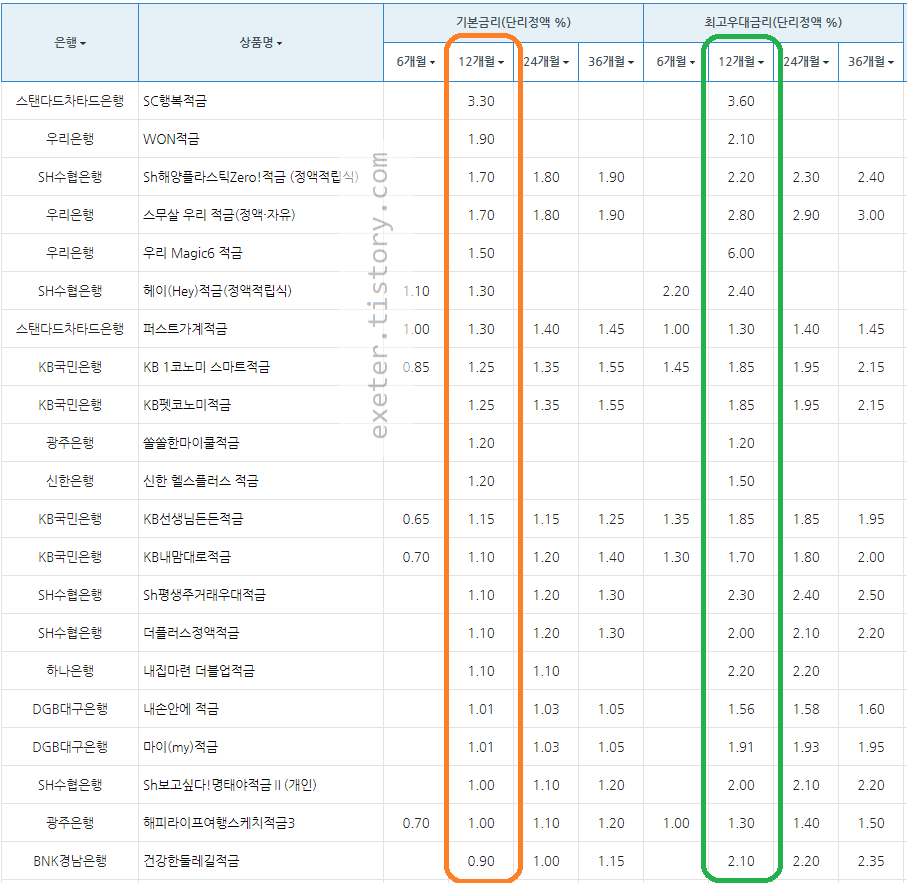Click the 3.30 base rate for SC행복적금
The height and width of the screenshot is (883, 907).
point(481,101)
